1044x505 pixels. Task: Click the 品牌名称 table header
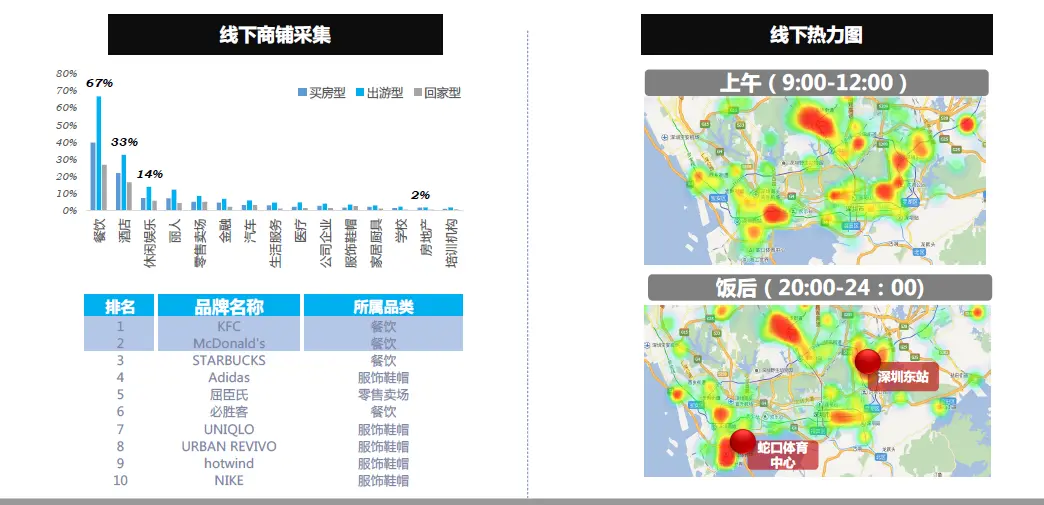point(229,306)
